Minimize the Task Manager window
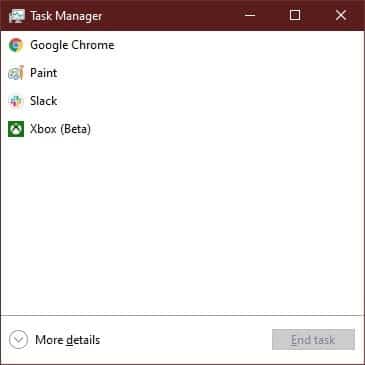The image size is (365, 365). pyautogui.click(x=250, y=15)
